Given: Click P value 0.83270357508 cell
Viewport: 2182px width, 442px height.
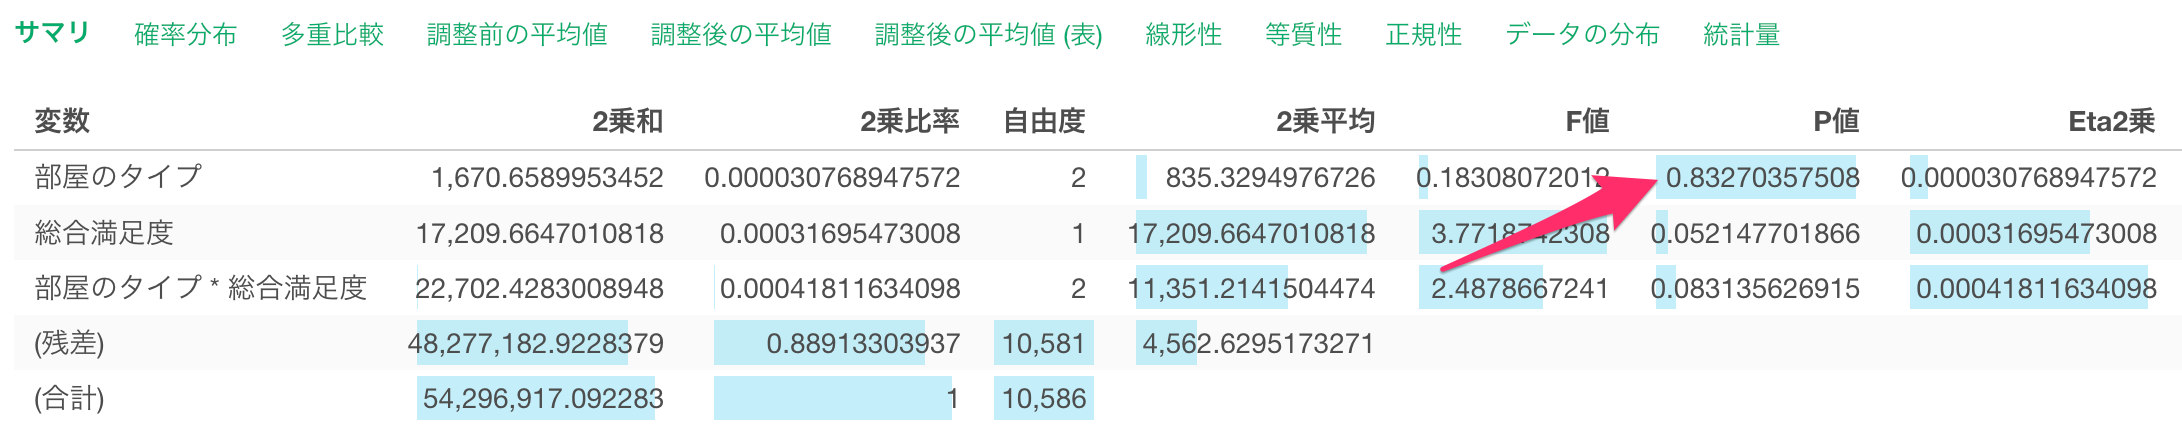Looking at the screenshot, I should pos(1762,178).
